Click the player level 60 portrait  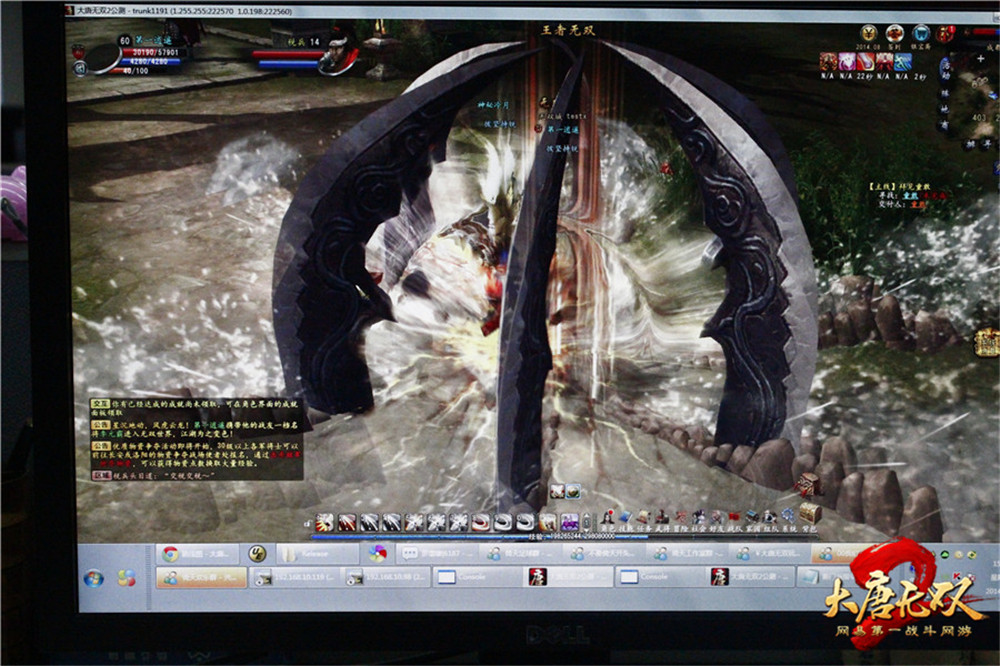[103, 57]
